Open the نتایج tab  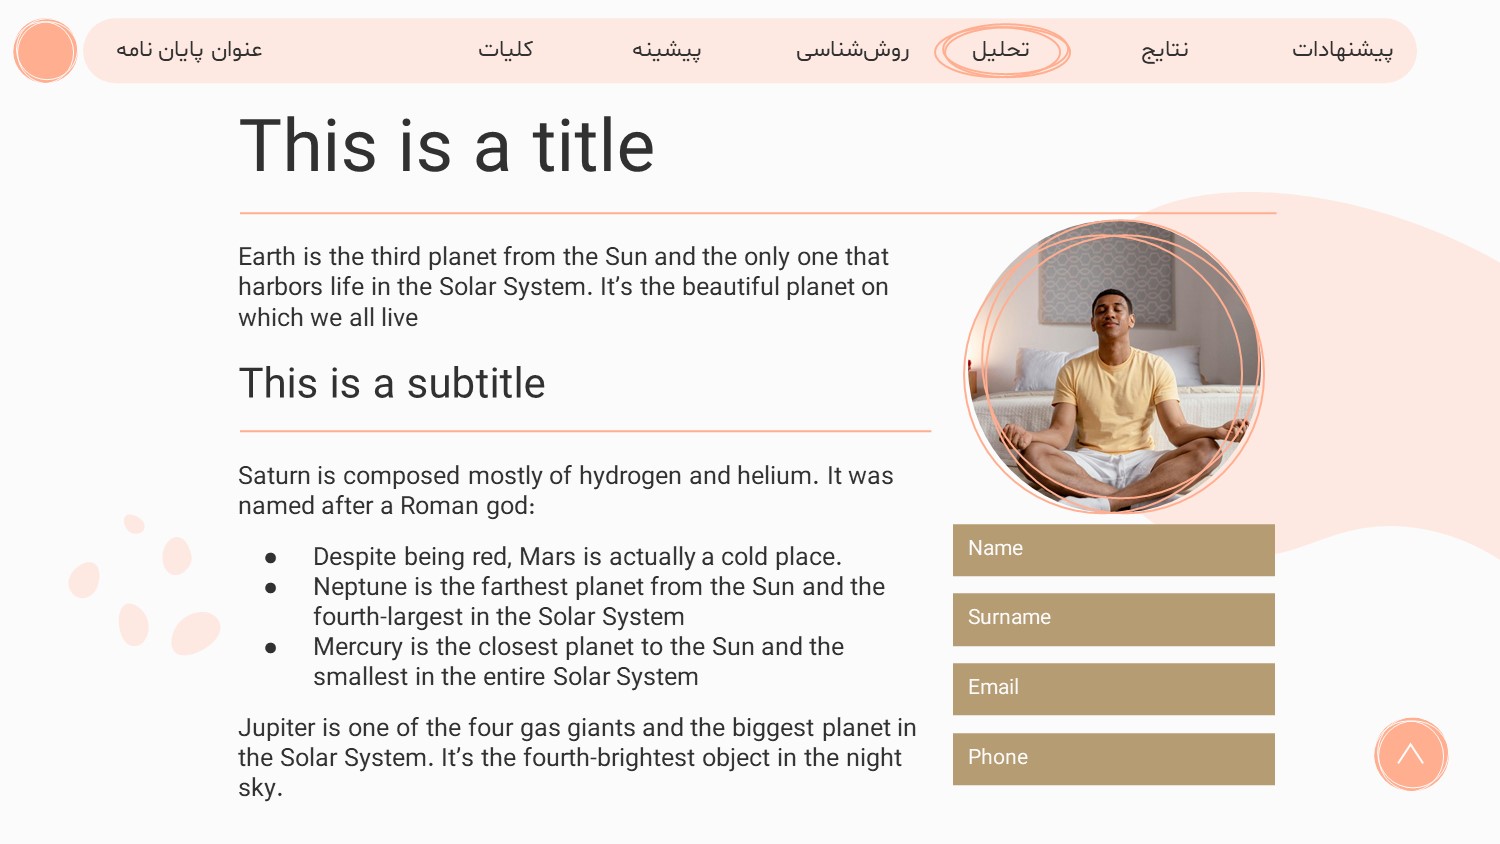[x=1165, y=50]
